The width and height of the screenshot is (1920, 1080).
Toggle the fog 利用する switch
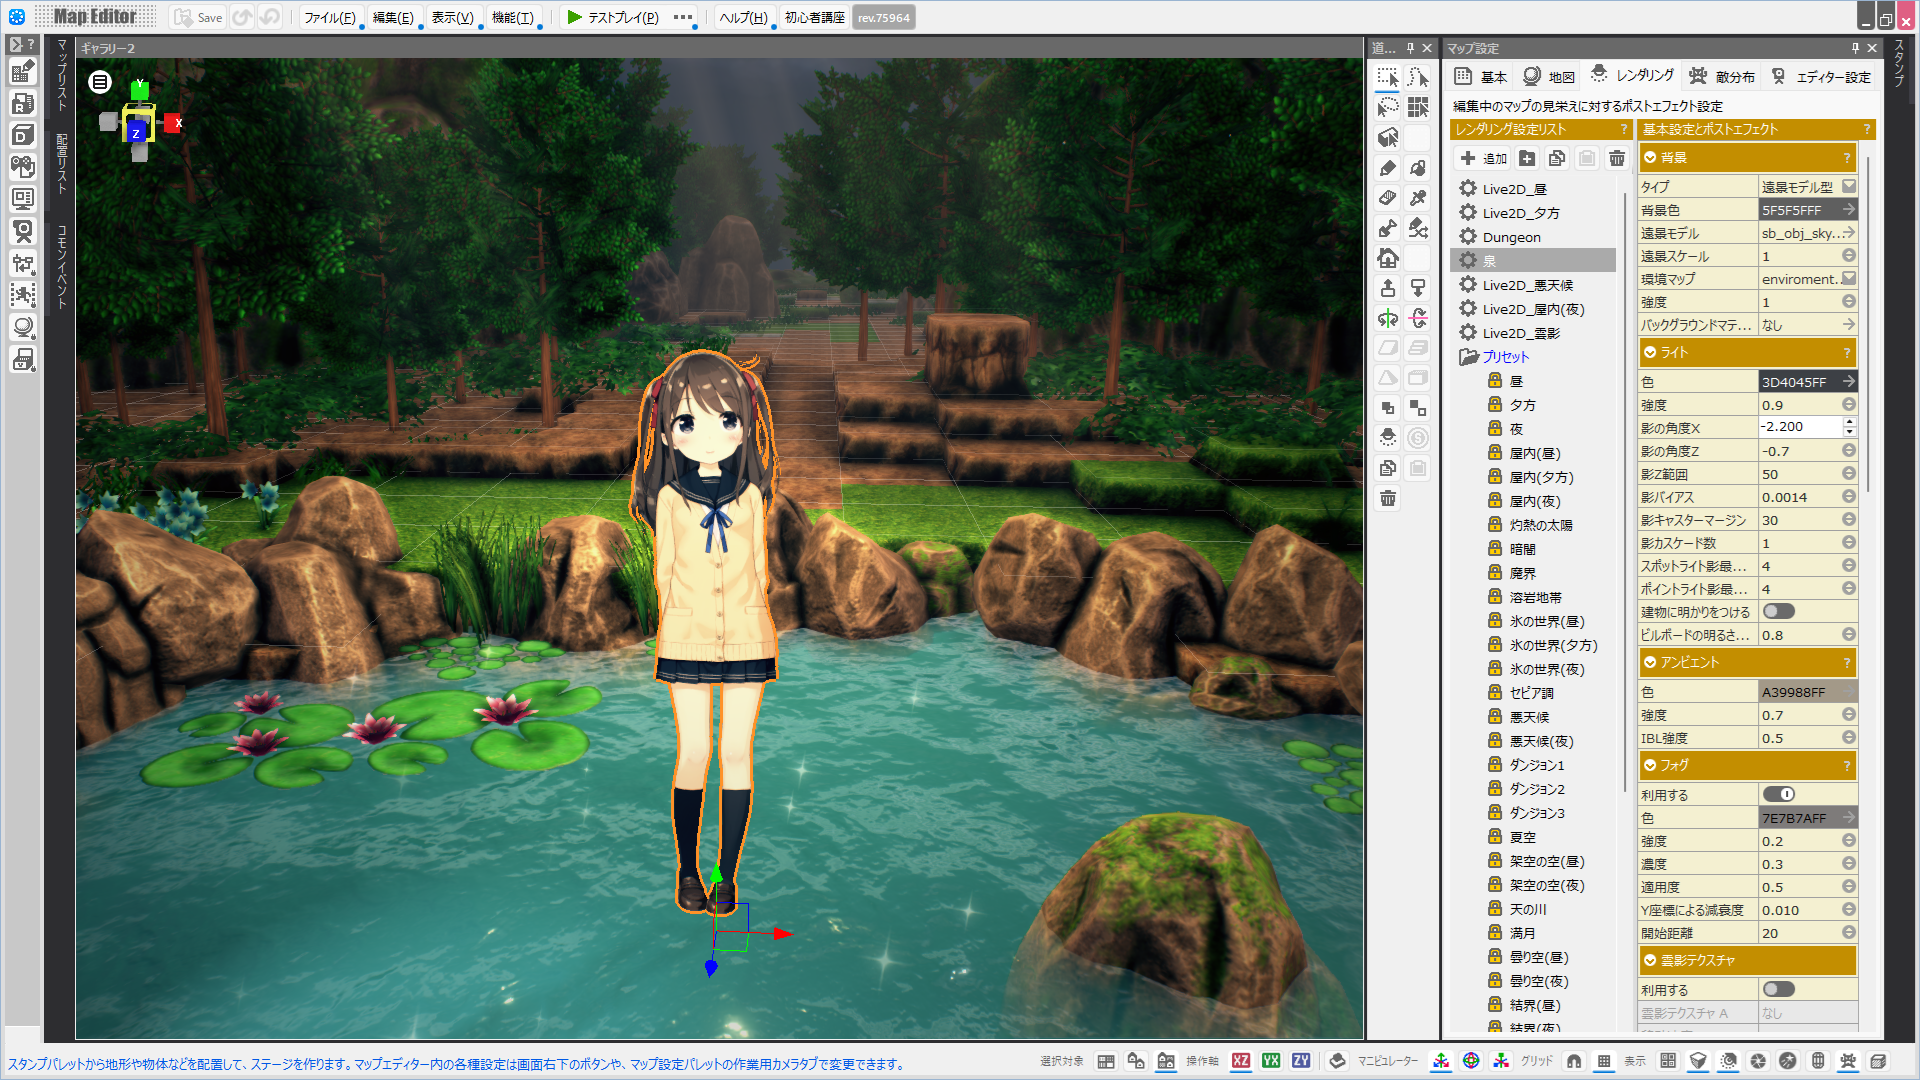[1779, 794]
